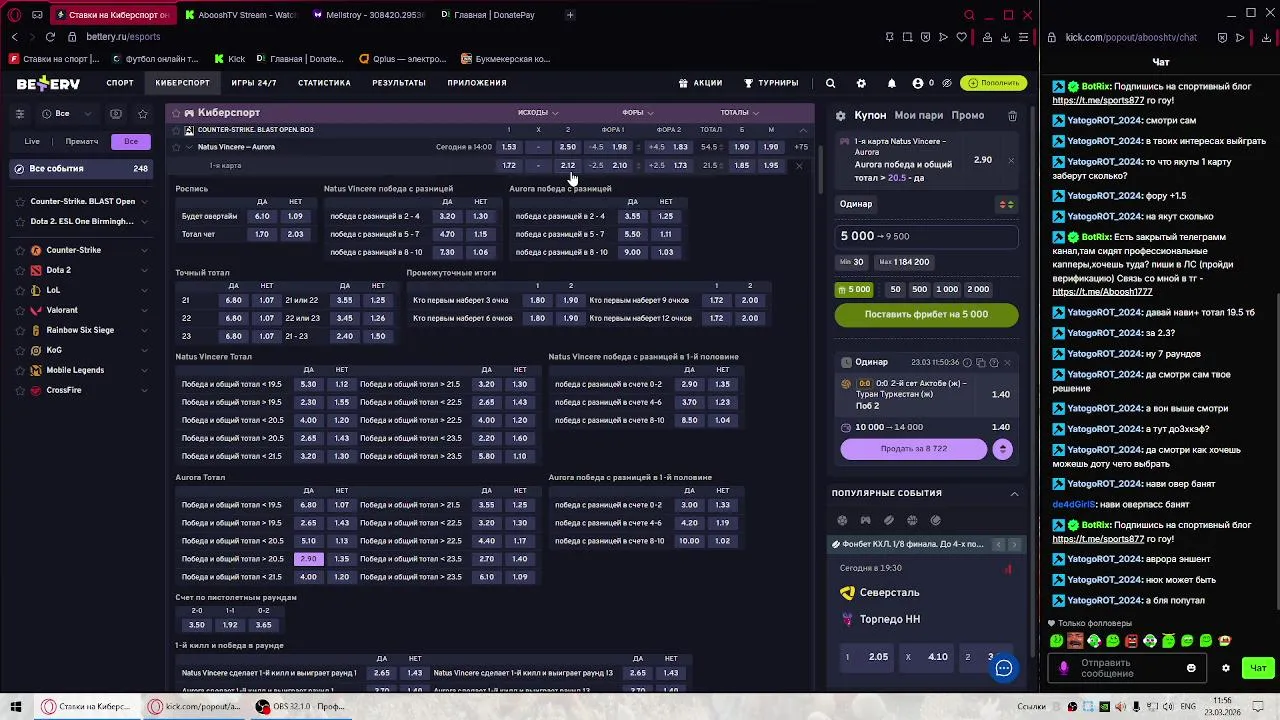Open the user profile account icon
The height and width of the screenshot is (720, 1280).
point(918,83)
